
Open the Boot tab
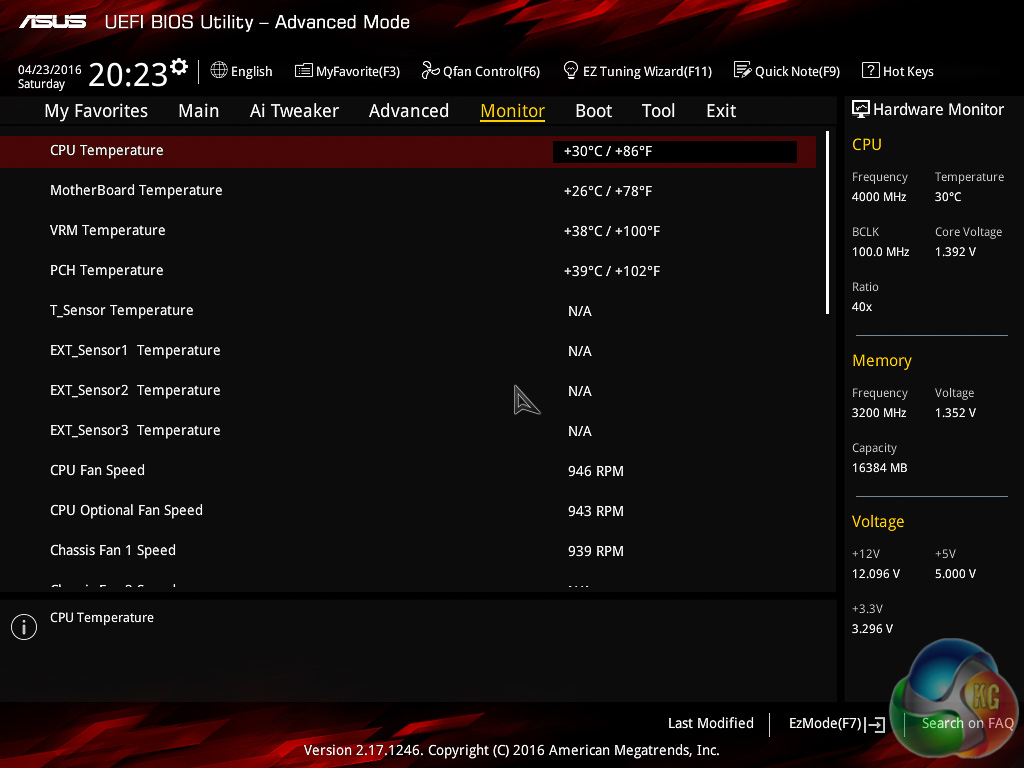[x=594, y=111]
